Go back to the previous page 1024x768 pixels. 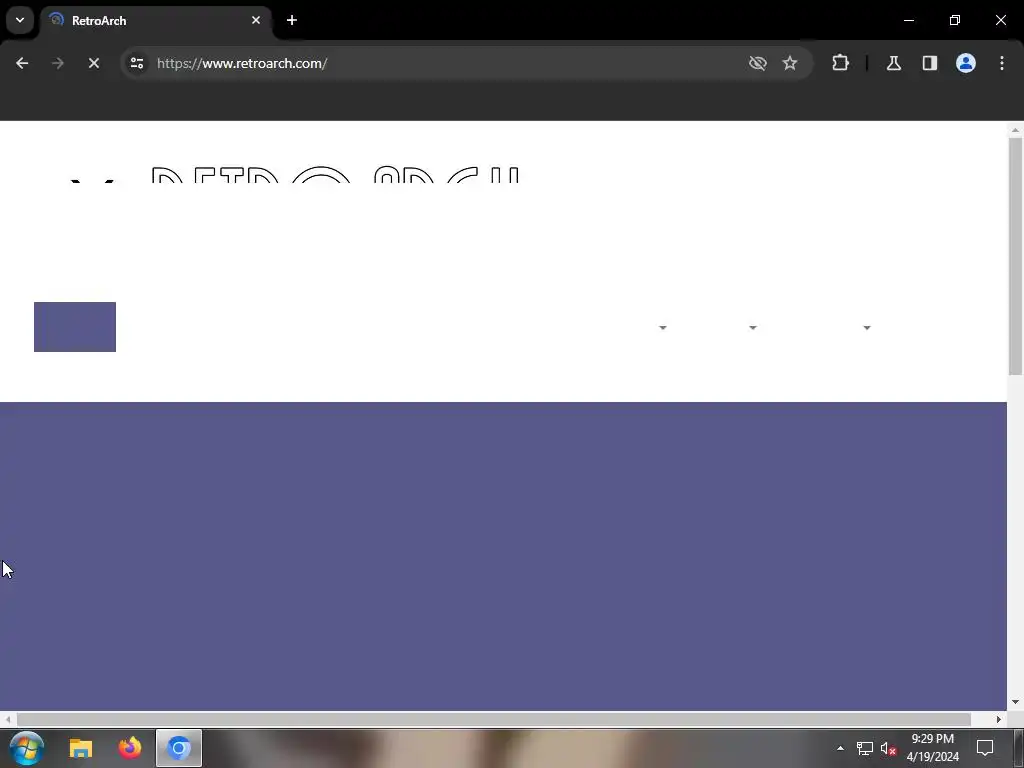(22, 63)
